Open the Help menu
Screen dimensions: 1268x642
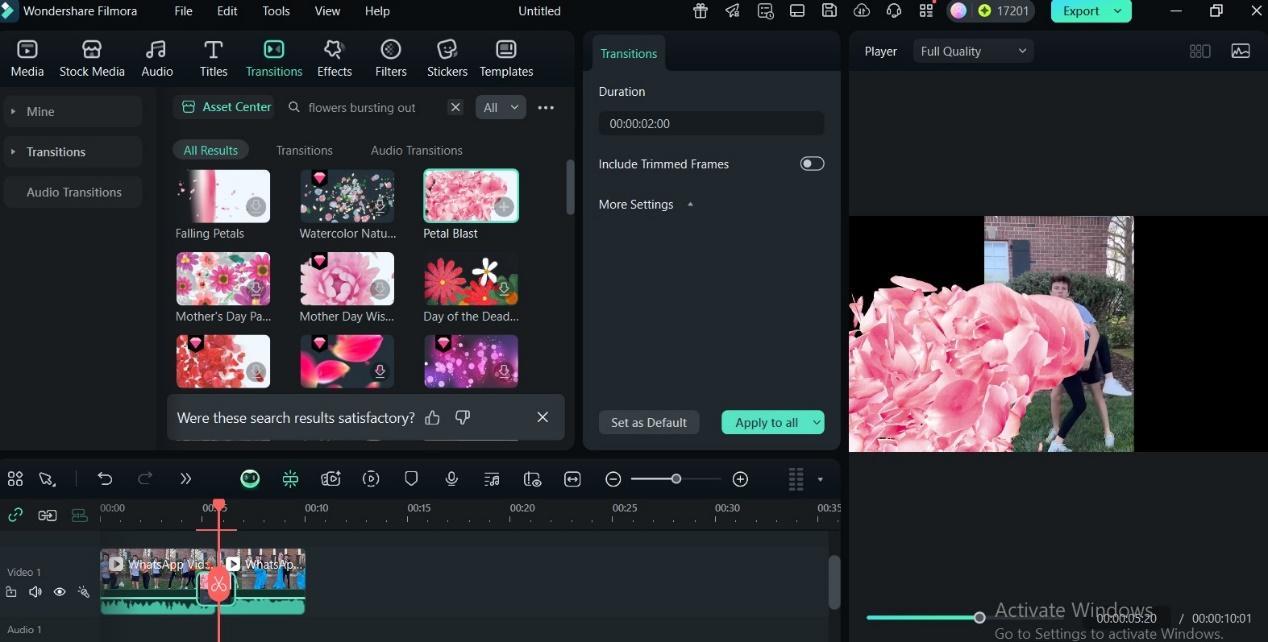(377, 11)
